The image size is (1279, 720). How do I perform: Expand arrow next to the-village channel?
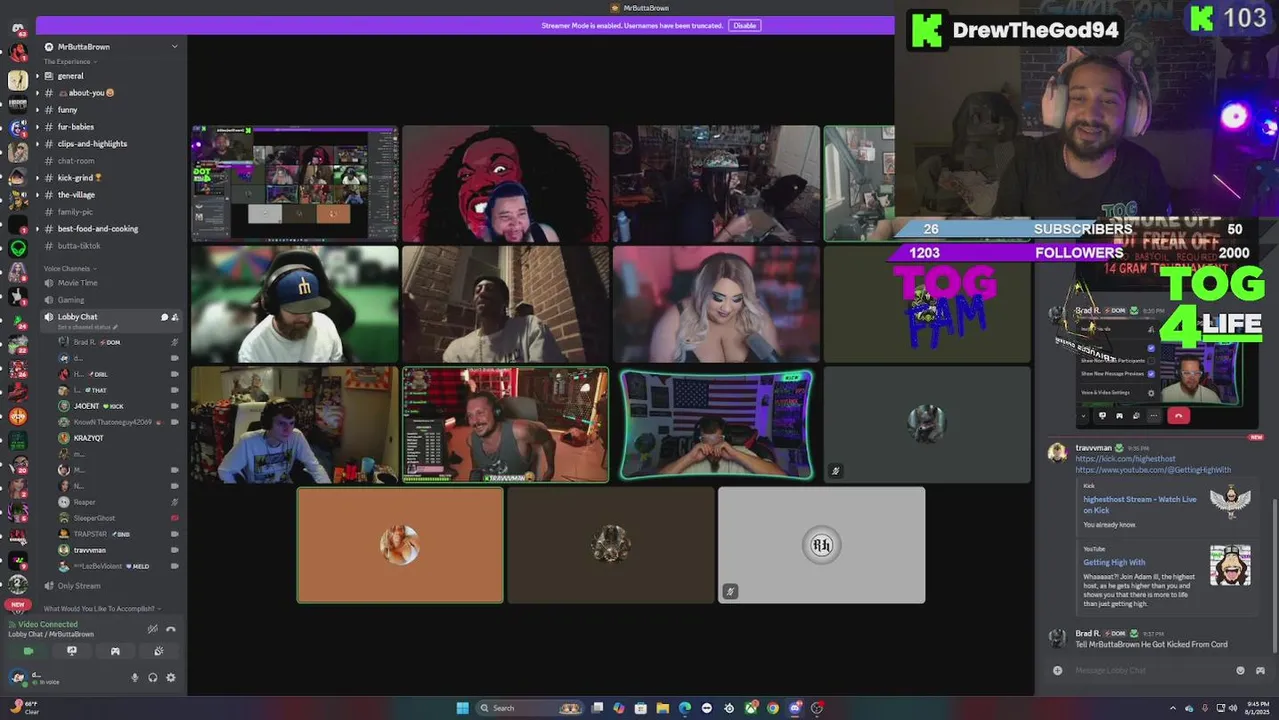click(x=37, y=195)
